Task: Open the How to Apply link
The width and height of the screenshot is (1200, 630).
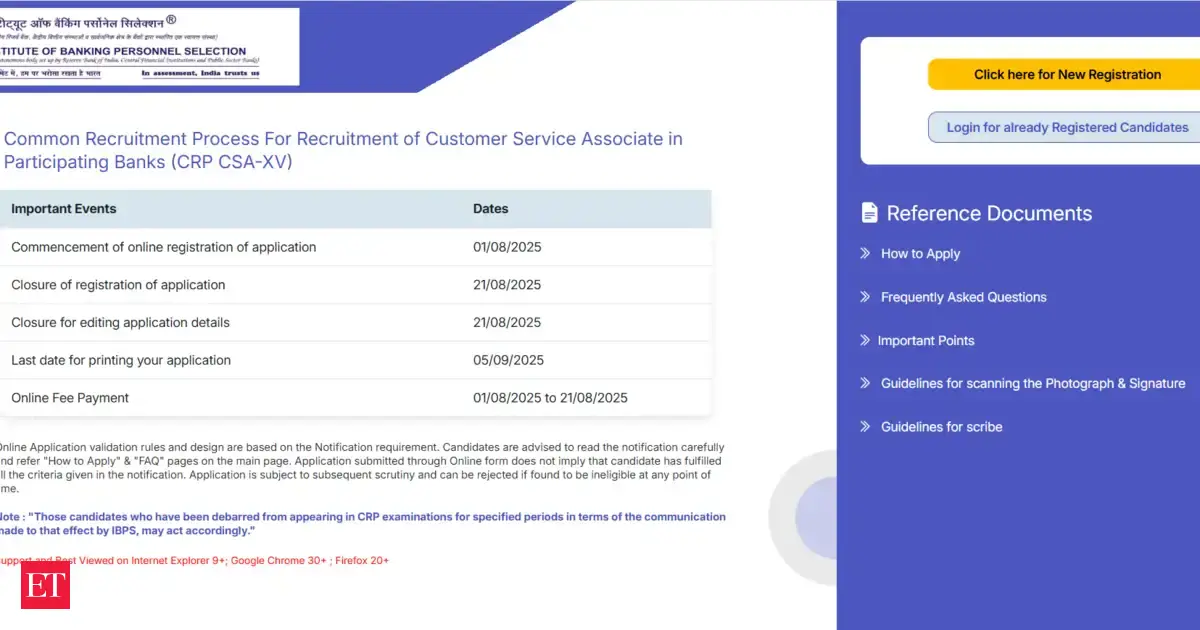Action: [920, 254]
